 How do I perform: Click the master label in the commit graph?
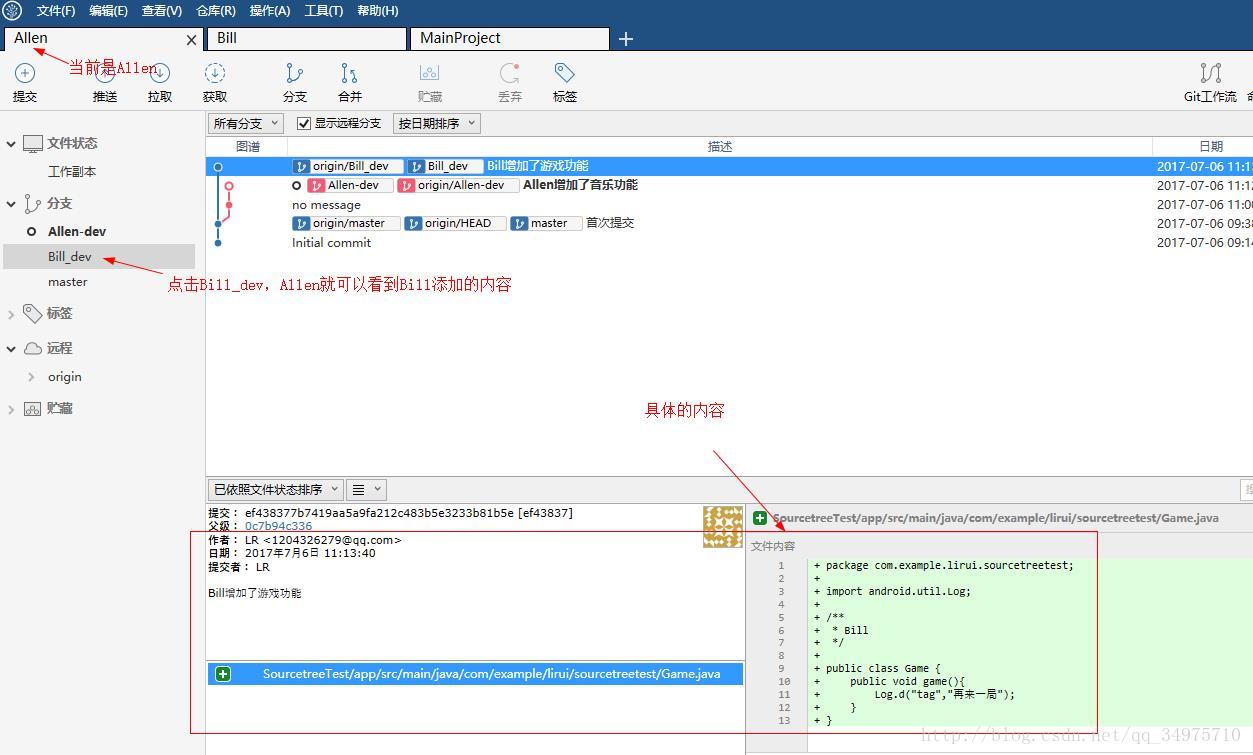pos(546,223)
